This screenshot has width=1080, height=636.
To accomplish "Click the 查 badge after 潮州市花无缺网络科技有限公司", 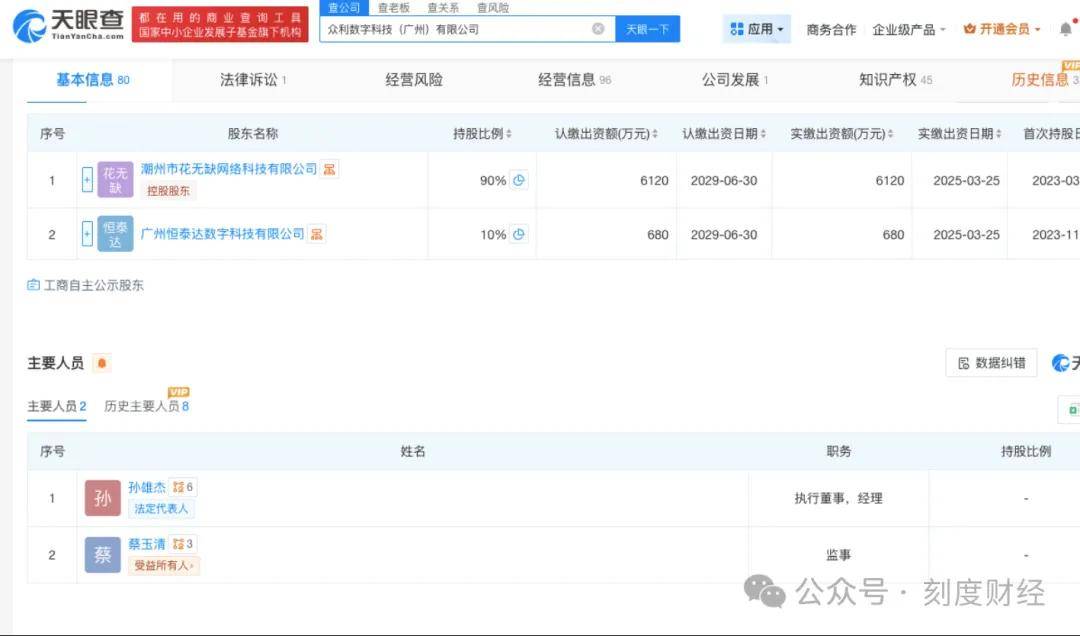I will pyautogui.click(x=330, y=169).
